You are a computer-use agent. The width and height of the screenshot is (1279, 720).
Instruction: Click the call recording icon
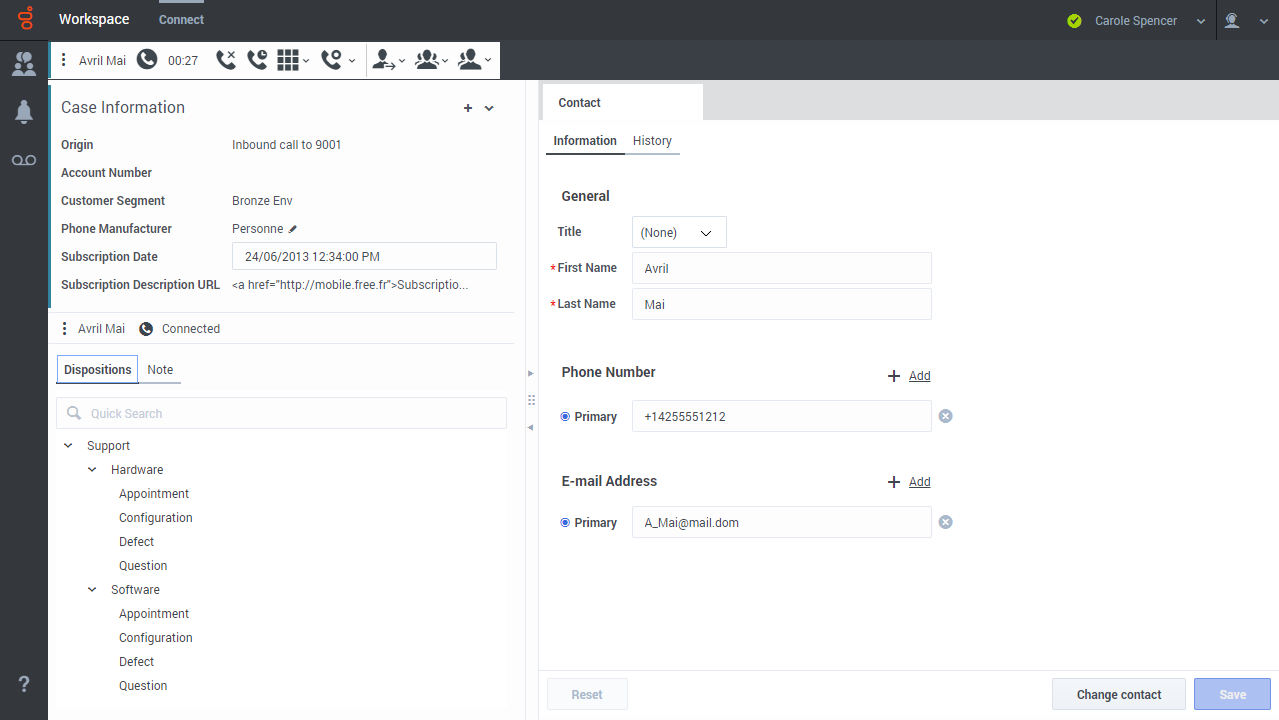(x=332, y=60)
